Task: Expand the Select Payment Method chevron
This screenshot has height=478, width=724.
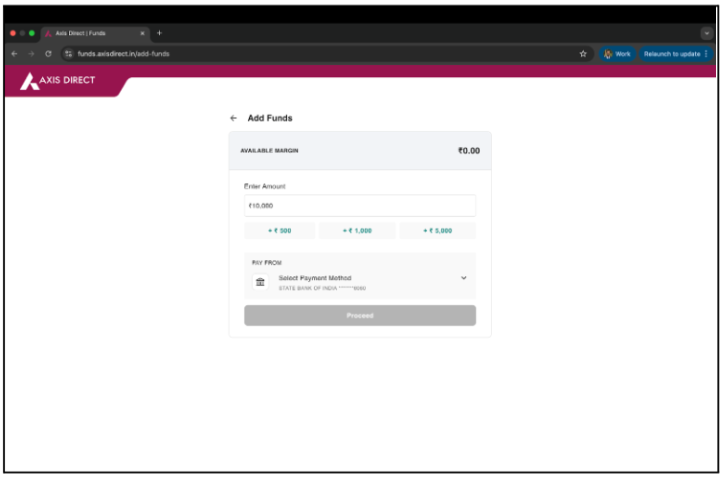Action: (463, 278)
